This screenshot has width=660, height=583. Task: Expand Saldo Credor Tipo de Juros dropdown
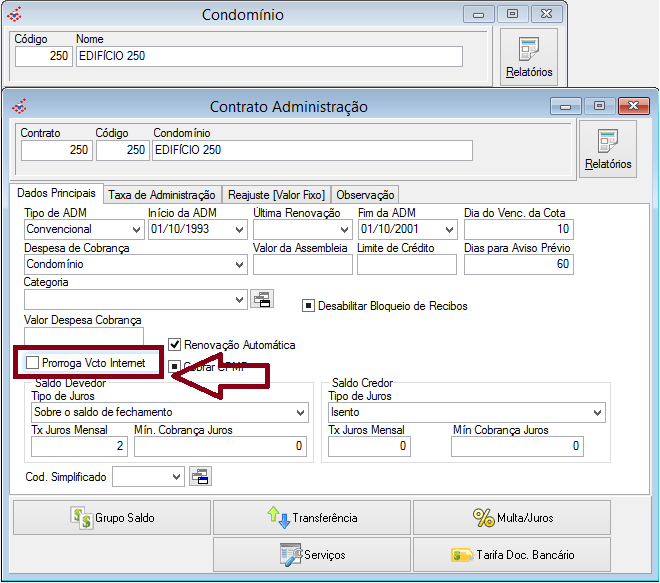(597, 413)
